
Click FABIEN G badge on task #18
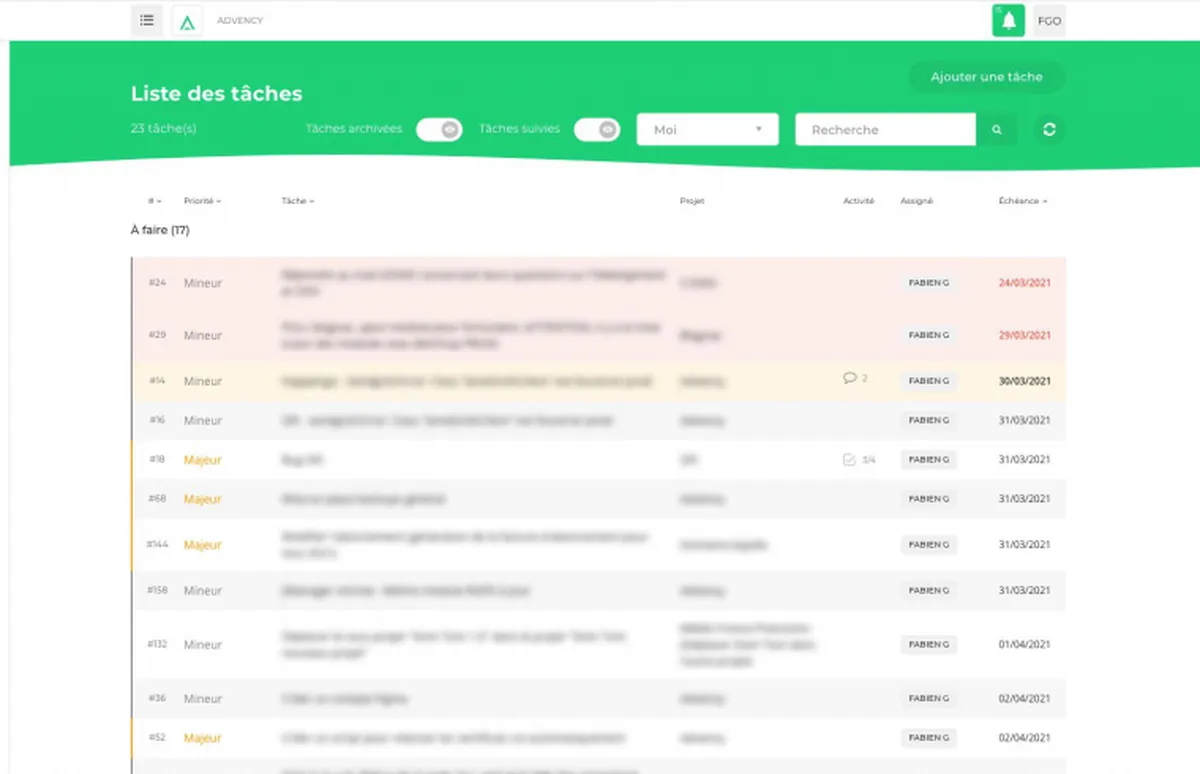tap(928, 460)
